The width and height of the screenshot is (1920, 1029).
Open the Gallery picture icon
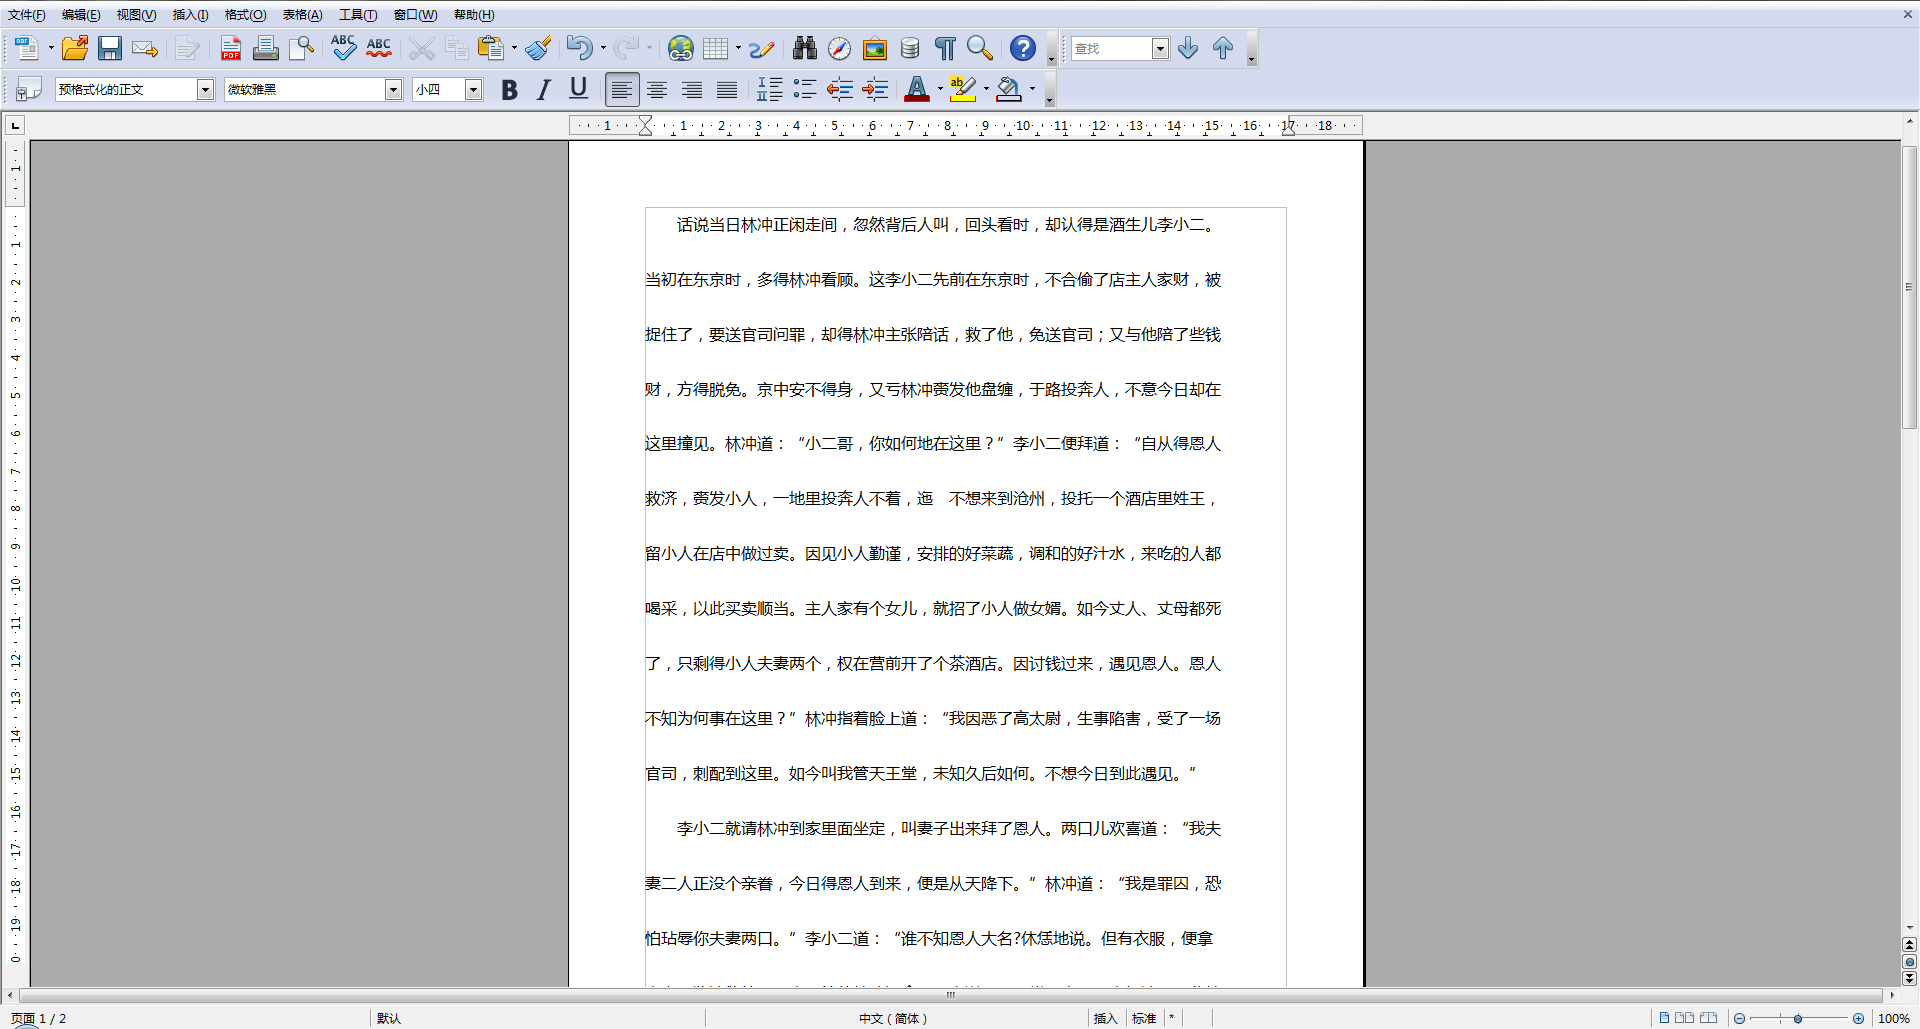[x=875, y=48]
